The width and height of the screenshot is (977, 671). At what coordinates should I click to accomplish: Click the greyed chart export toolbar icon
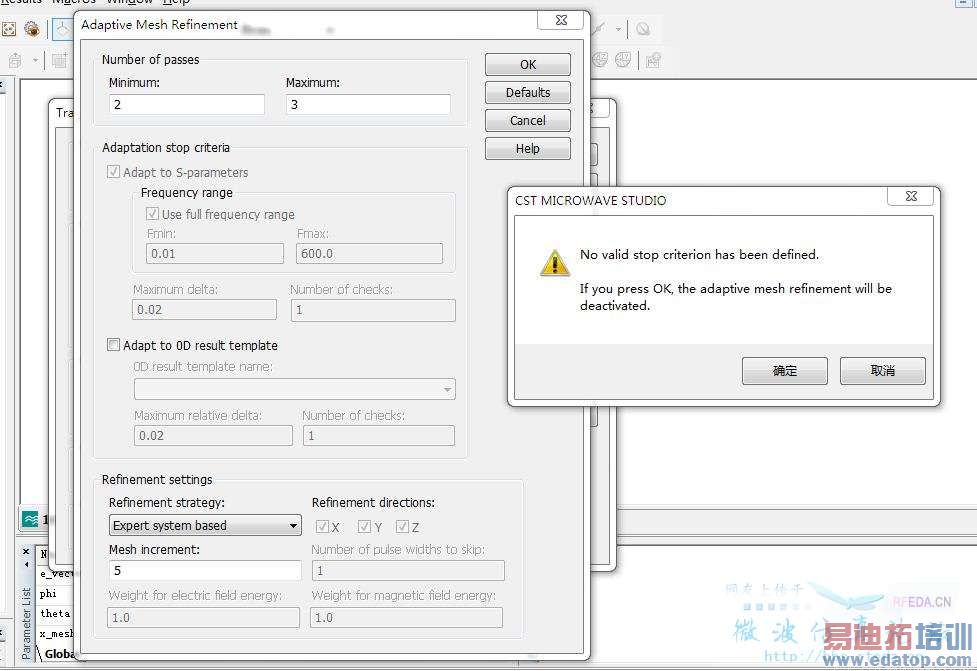(x=653, y=60)
